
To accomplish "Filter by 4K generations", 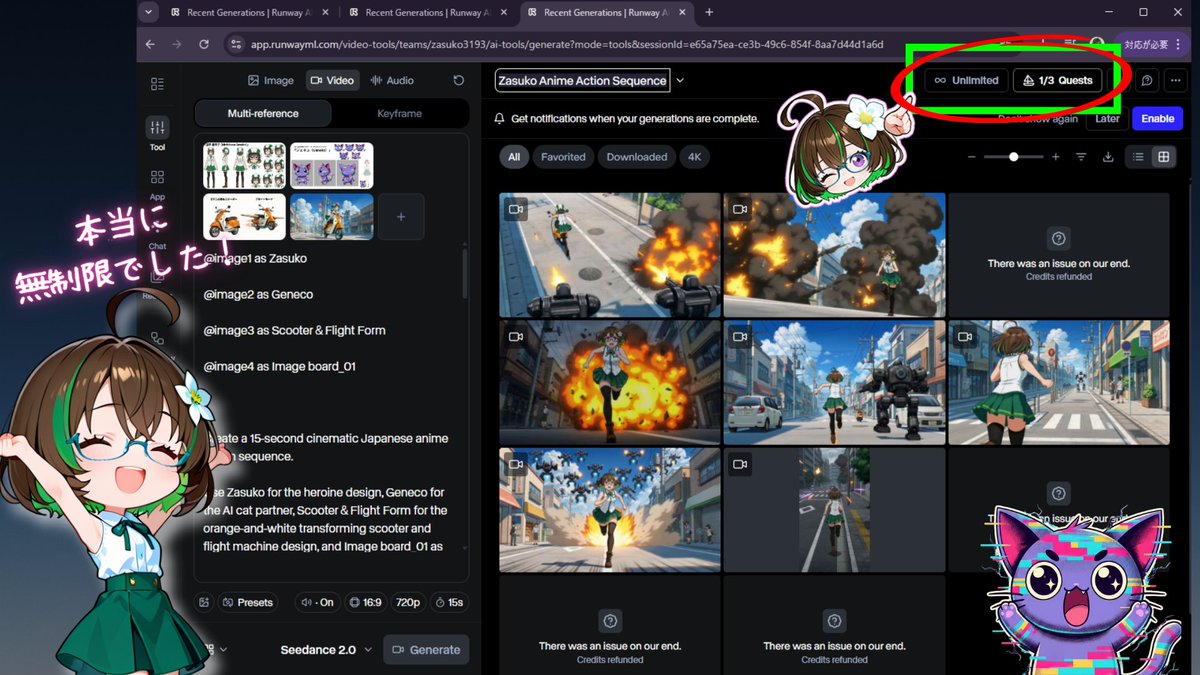I will [694, 157].
